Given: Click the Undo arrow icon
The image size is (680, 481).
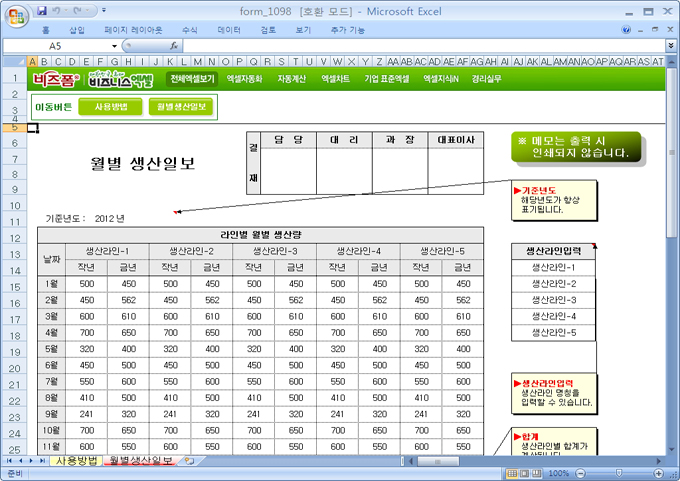Looking at the screenshot, I should tap(58, 10).
